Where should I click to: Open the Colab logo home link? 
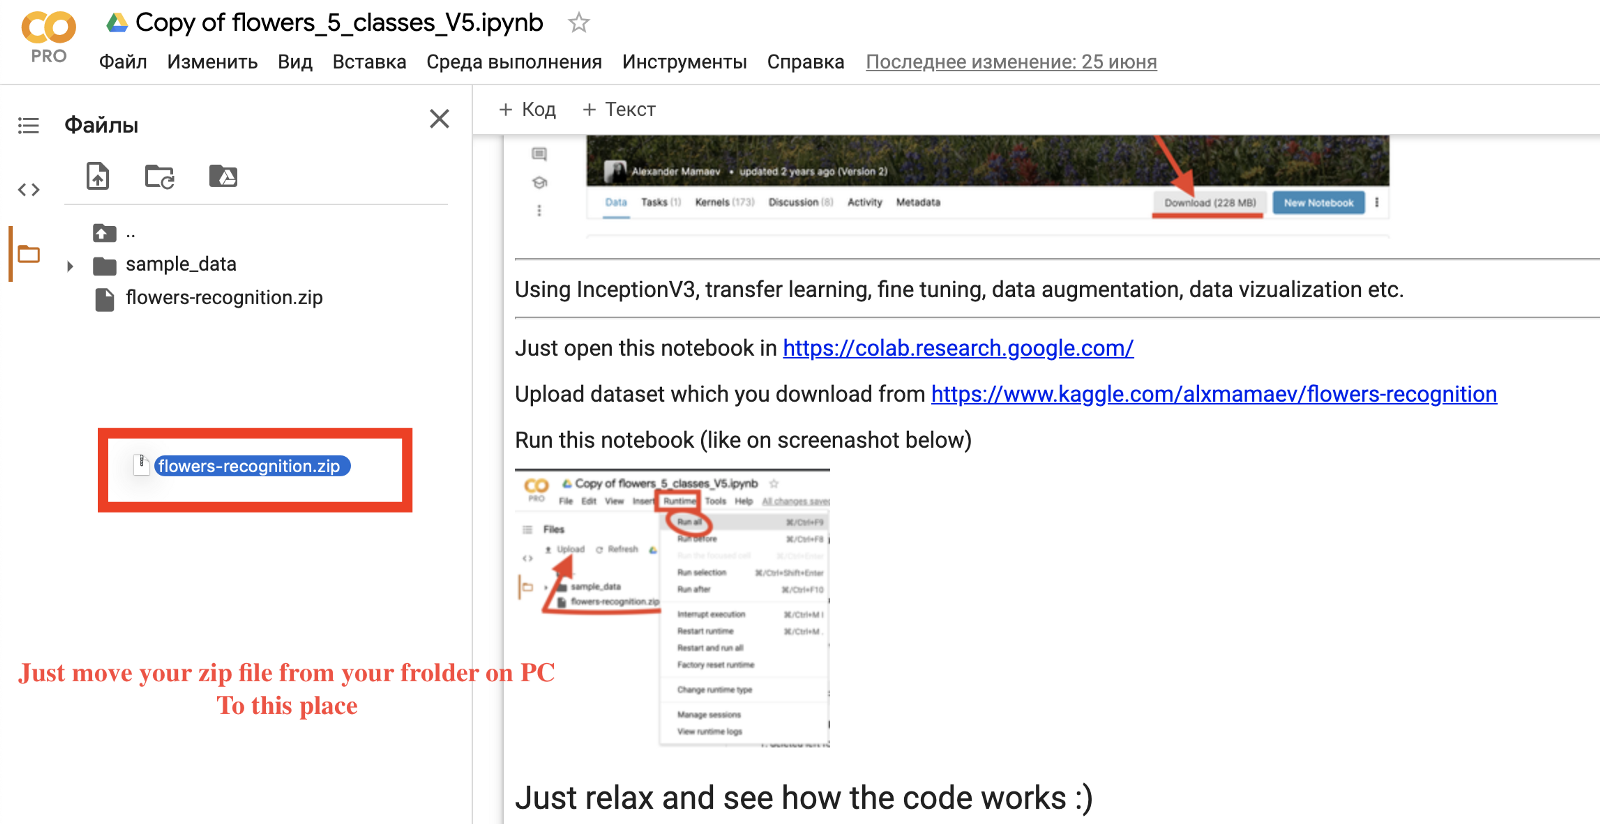tap(48, 37)
